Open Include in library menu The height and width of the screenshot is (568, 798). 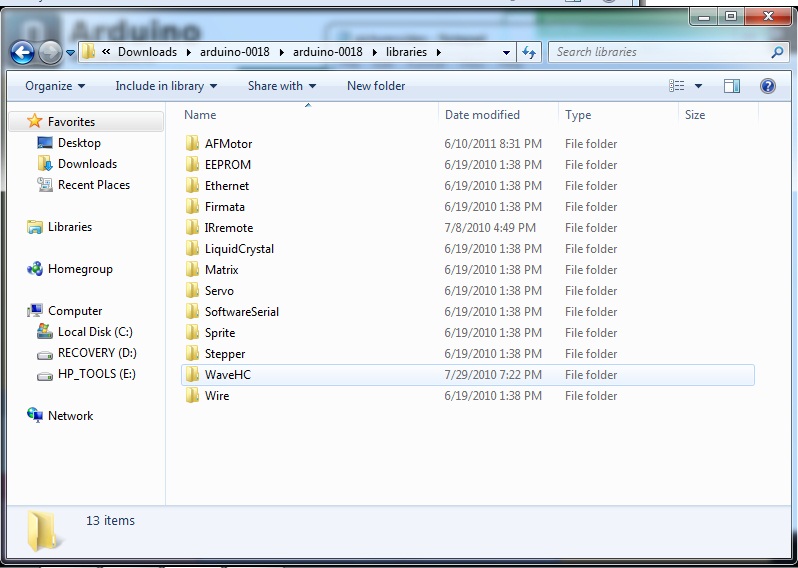pyautogui.click(x=166, y=86)
